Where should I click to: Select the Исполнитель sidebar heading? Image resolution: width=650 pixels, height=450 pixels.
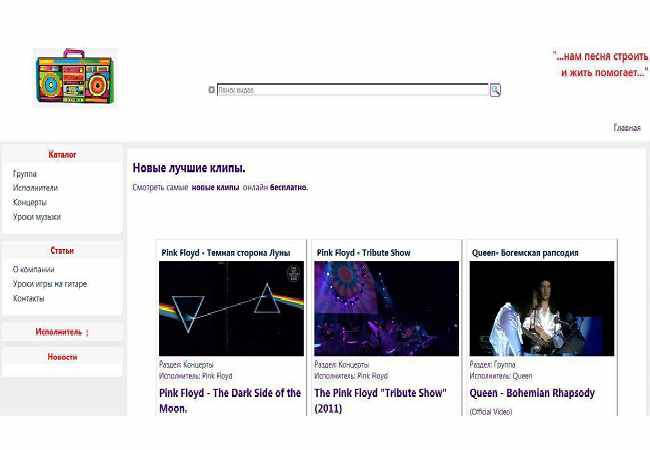59,332
